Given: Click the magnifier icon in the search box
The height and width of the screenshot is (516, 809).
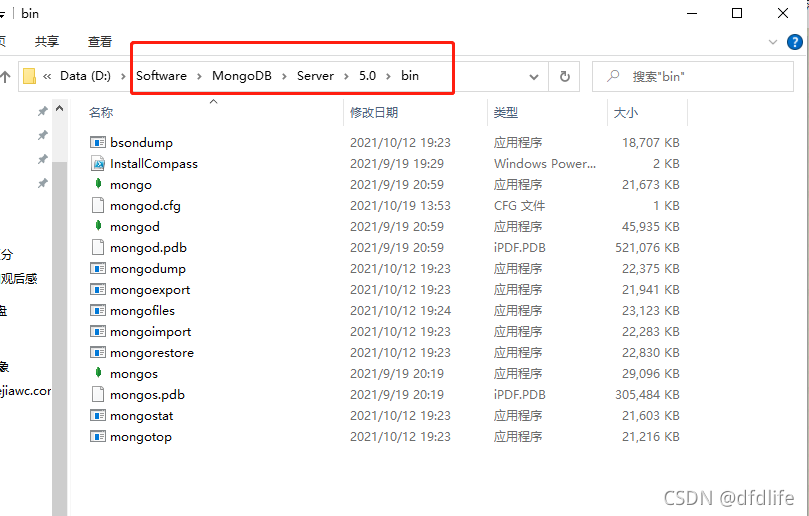Looking at the screenshot, I should [x=613, y=76].
